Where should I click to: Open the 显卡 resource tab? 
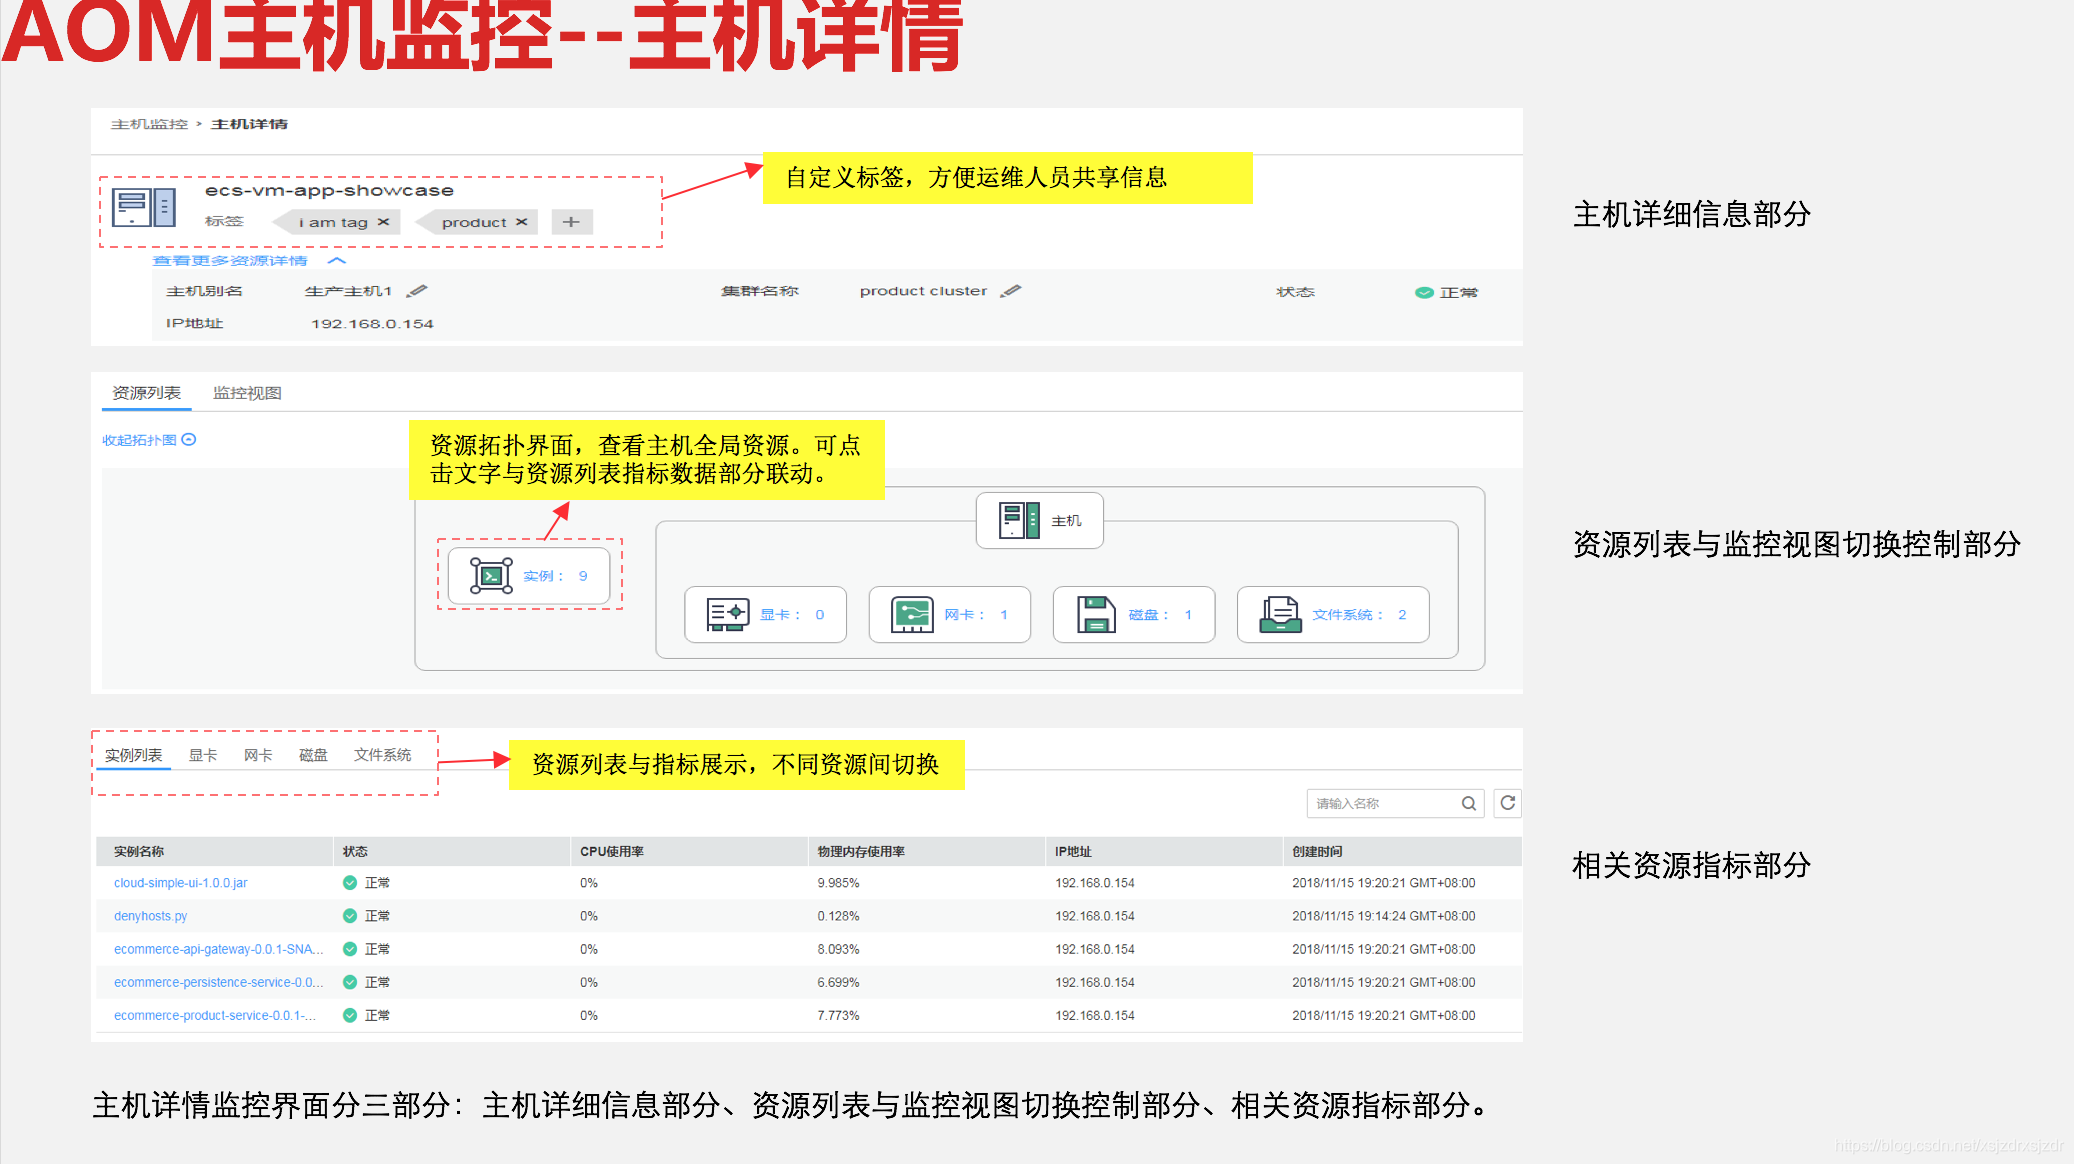pyautogui.click(x=203, y=755)
